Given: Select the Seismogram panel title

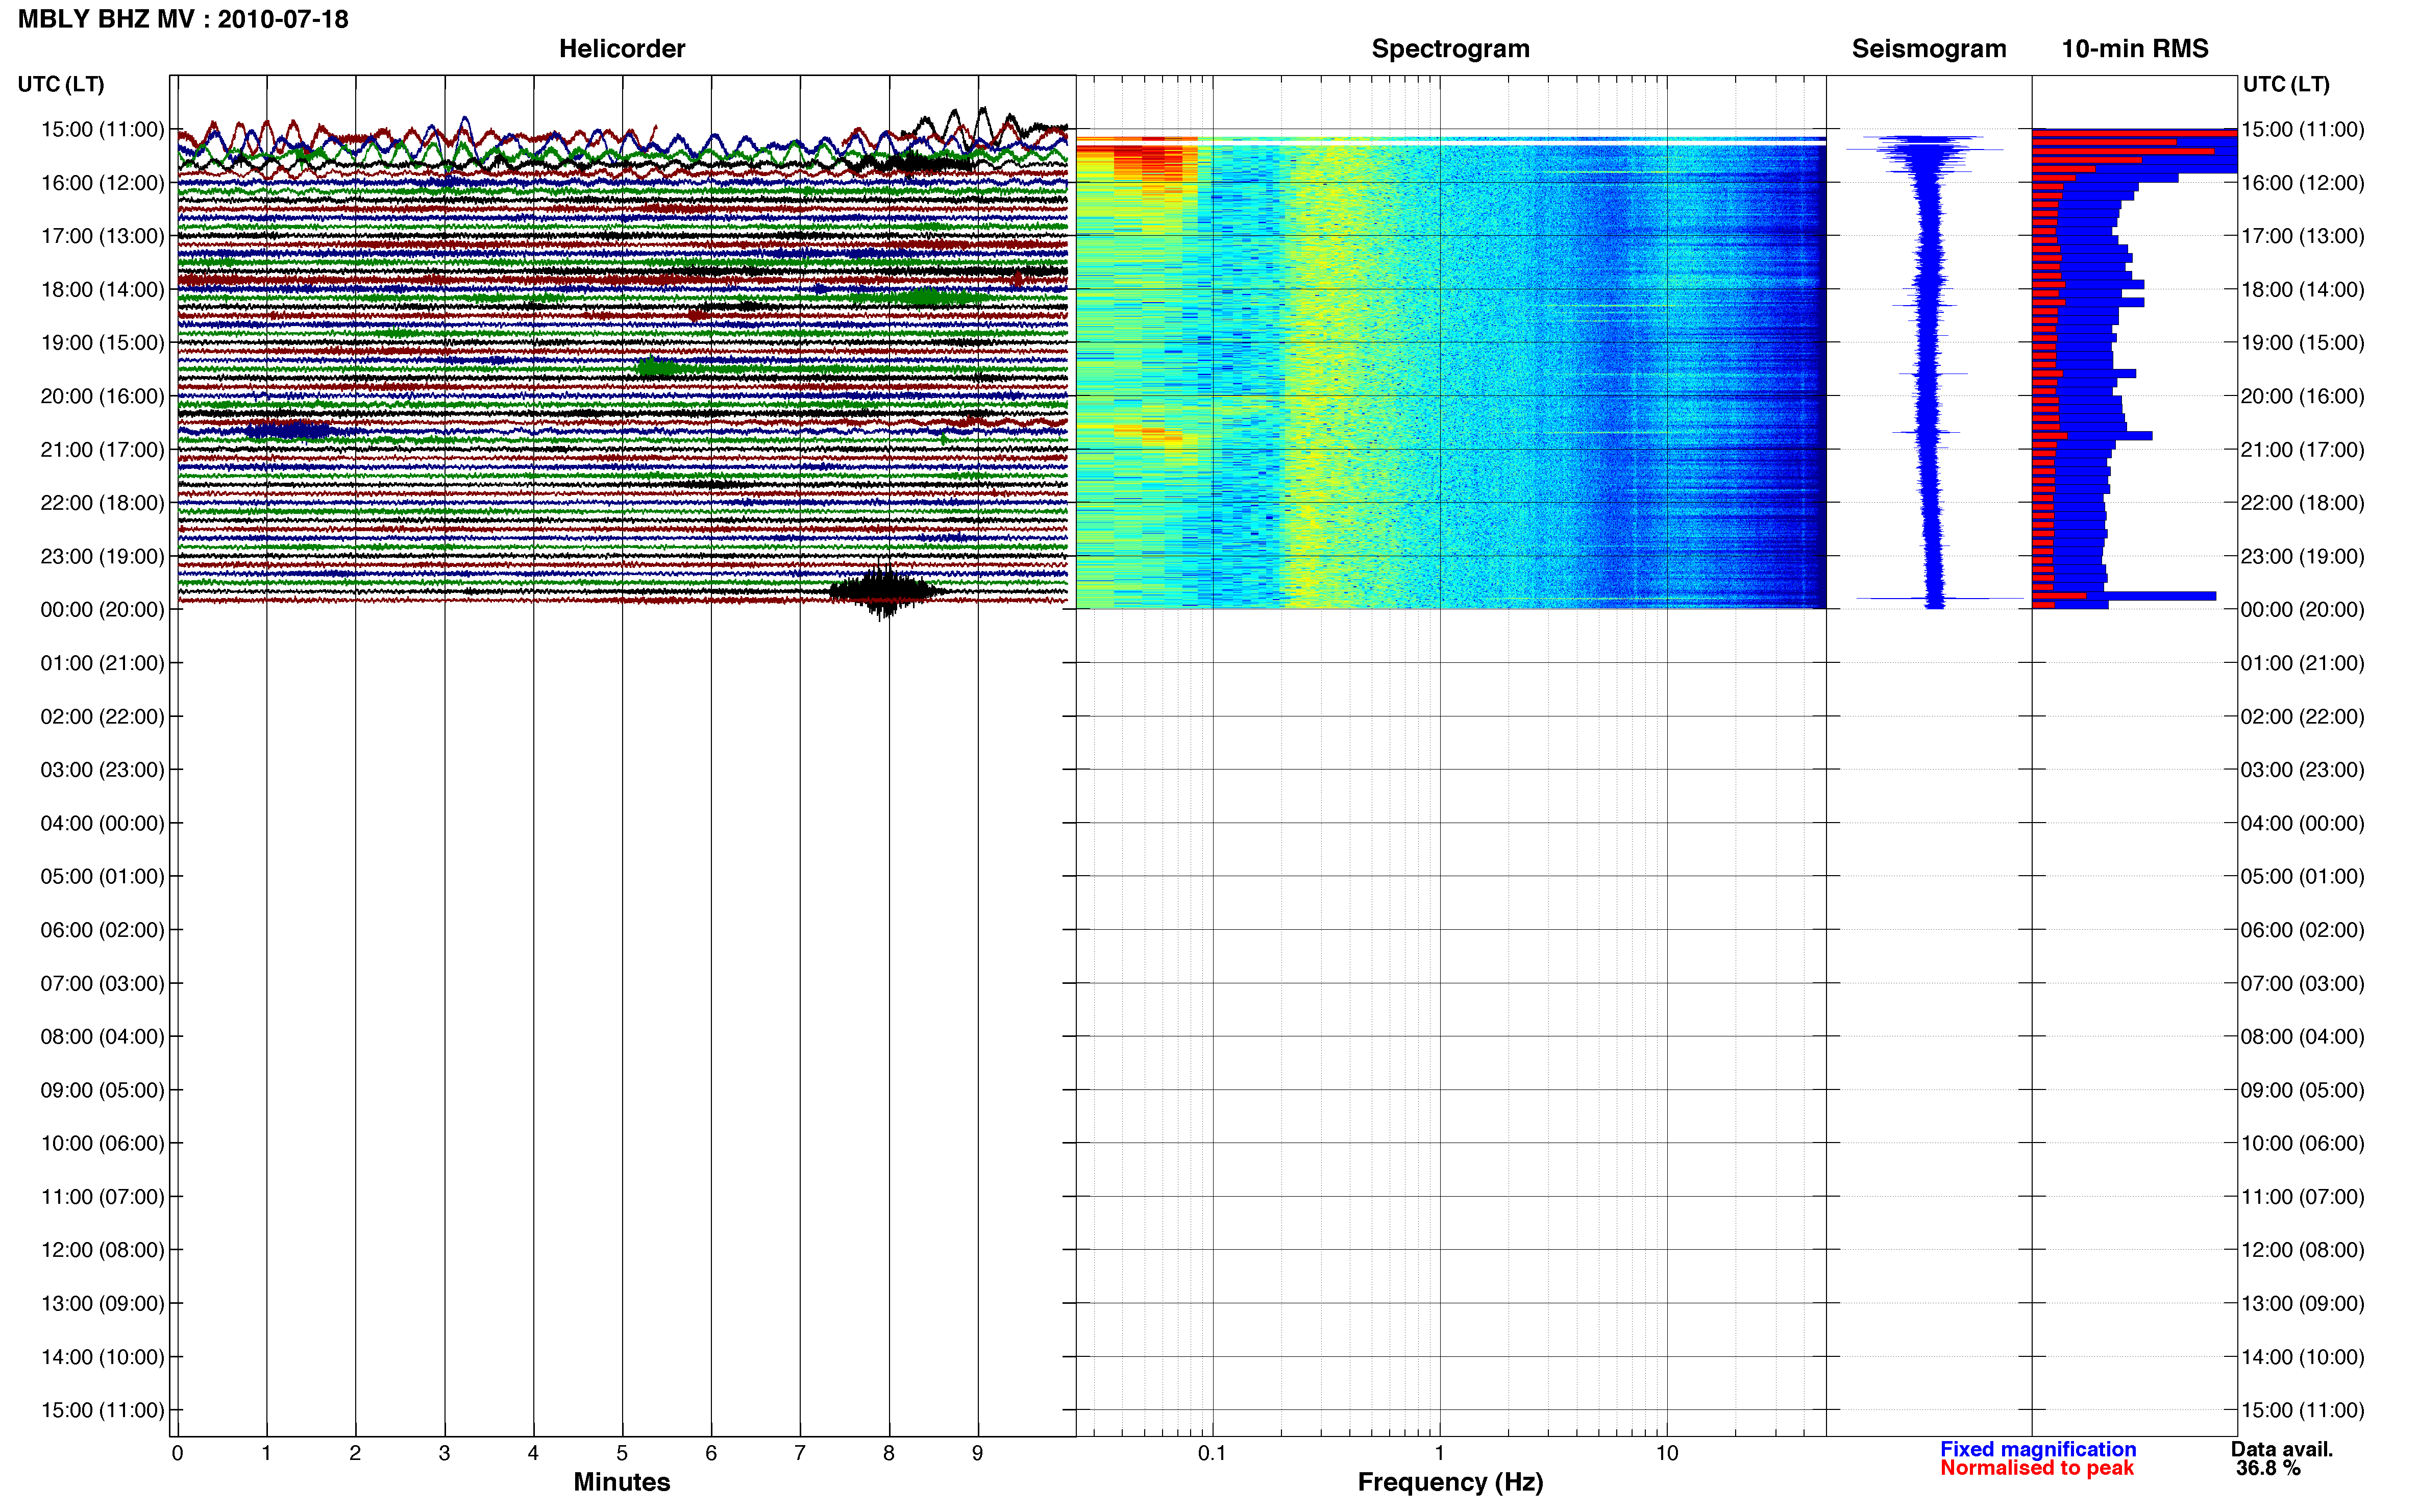Looking at the screenshot, I should [x=1928, y=49].
